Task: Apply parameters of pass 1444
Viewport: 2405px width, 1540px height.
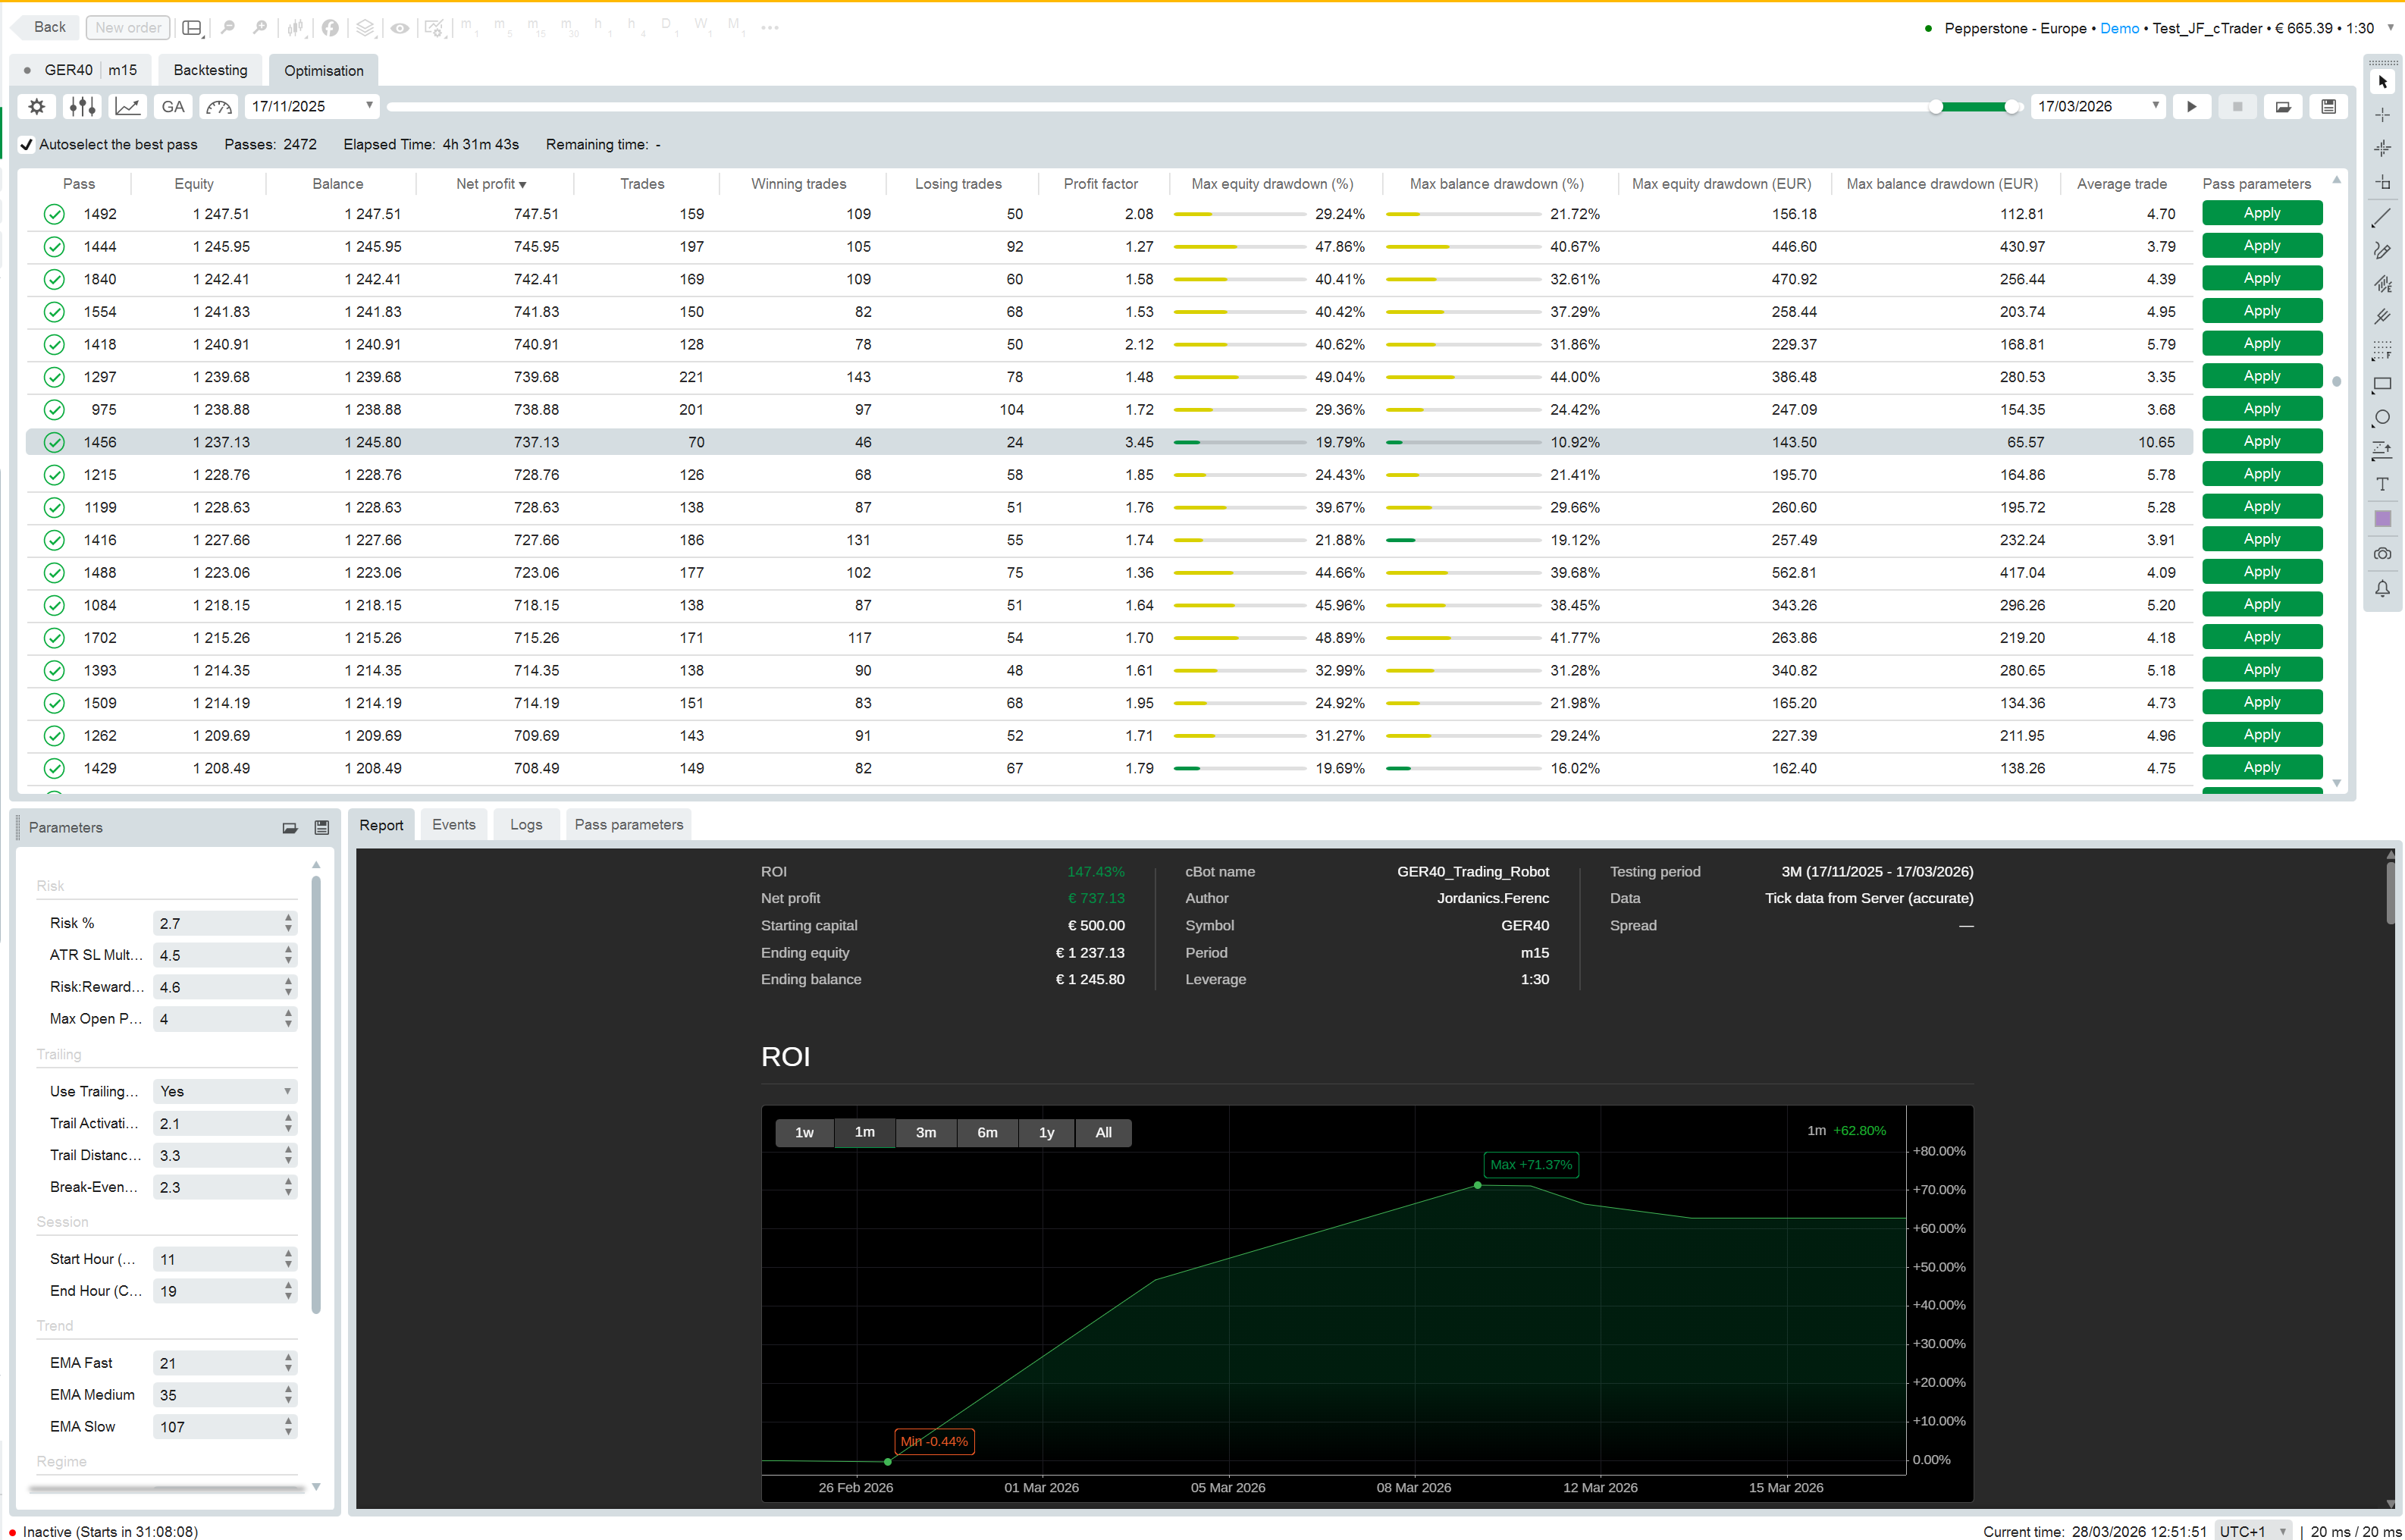Action: click(2261, 246)
